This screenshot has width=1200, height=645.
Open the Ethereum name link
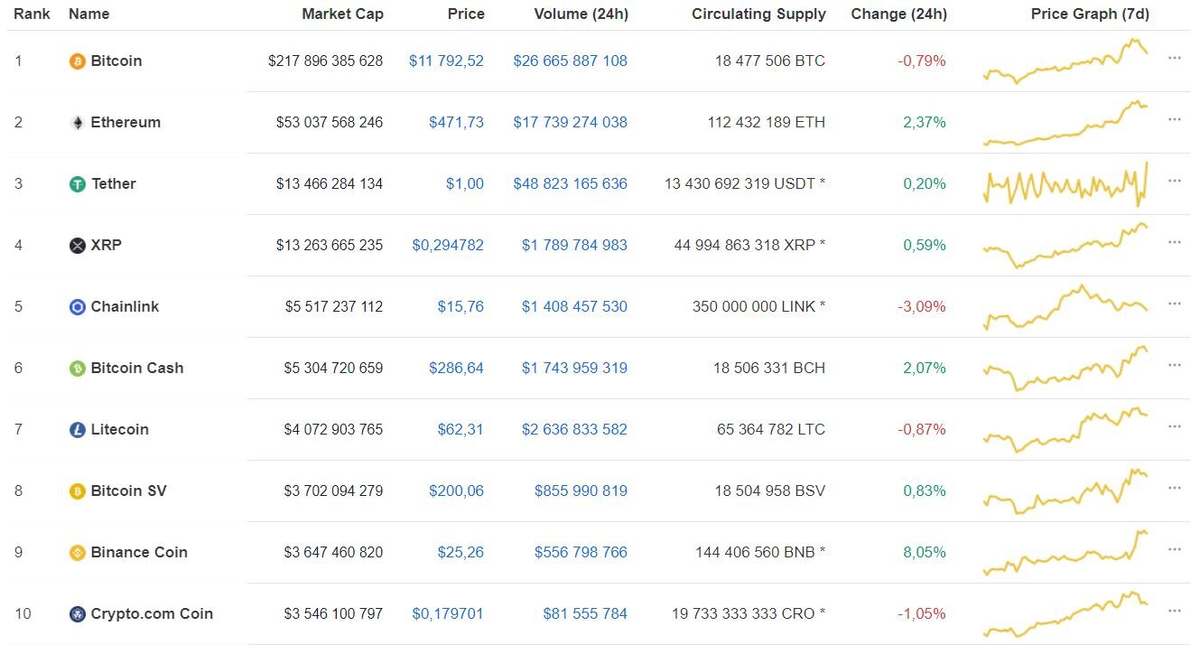click(126, 123)
